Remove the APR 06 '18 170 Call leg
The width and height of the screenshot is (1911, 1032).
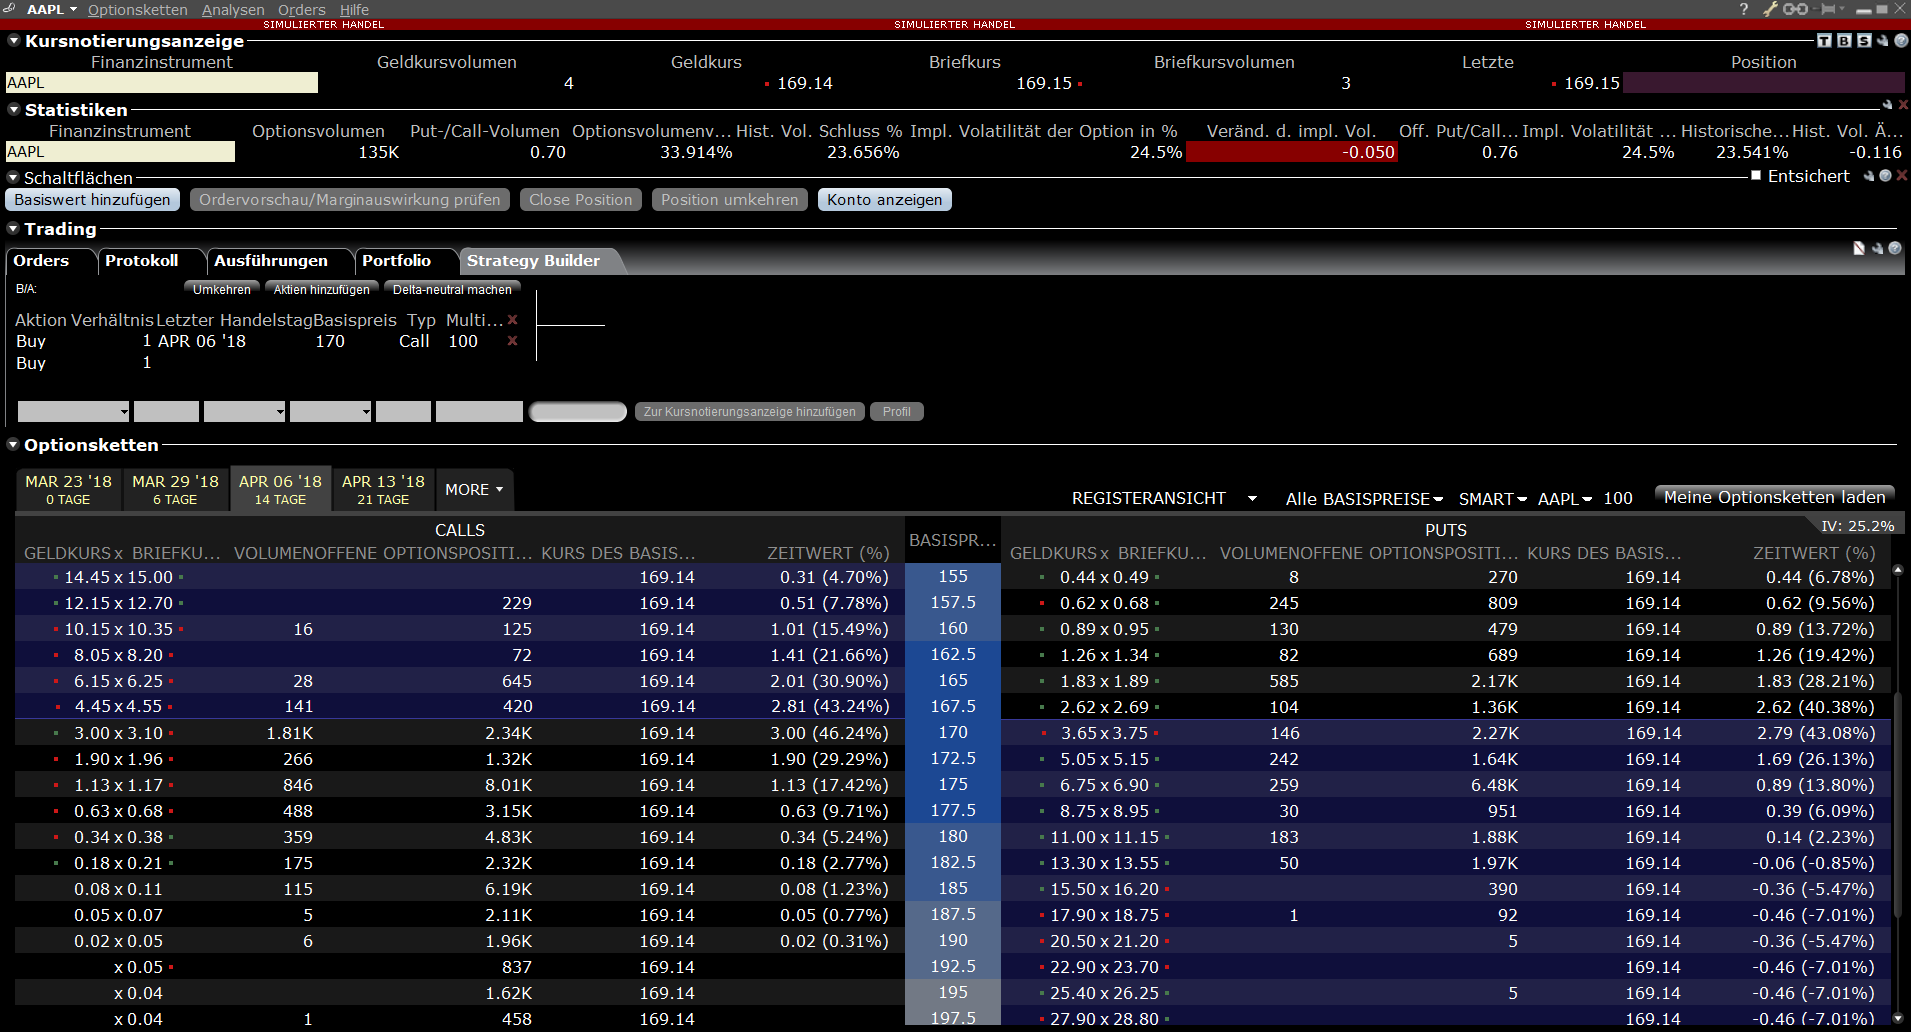point(513,341)
